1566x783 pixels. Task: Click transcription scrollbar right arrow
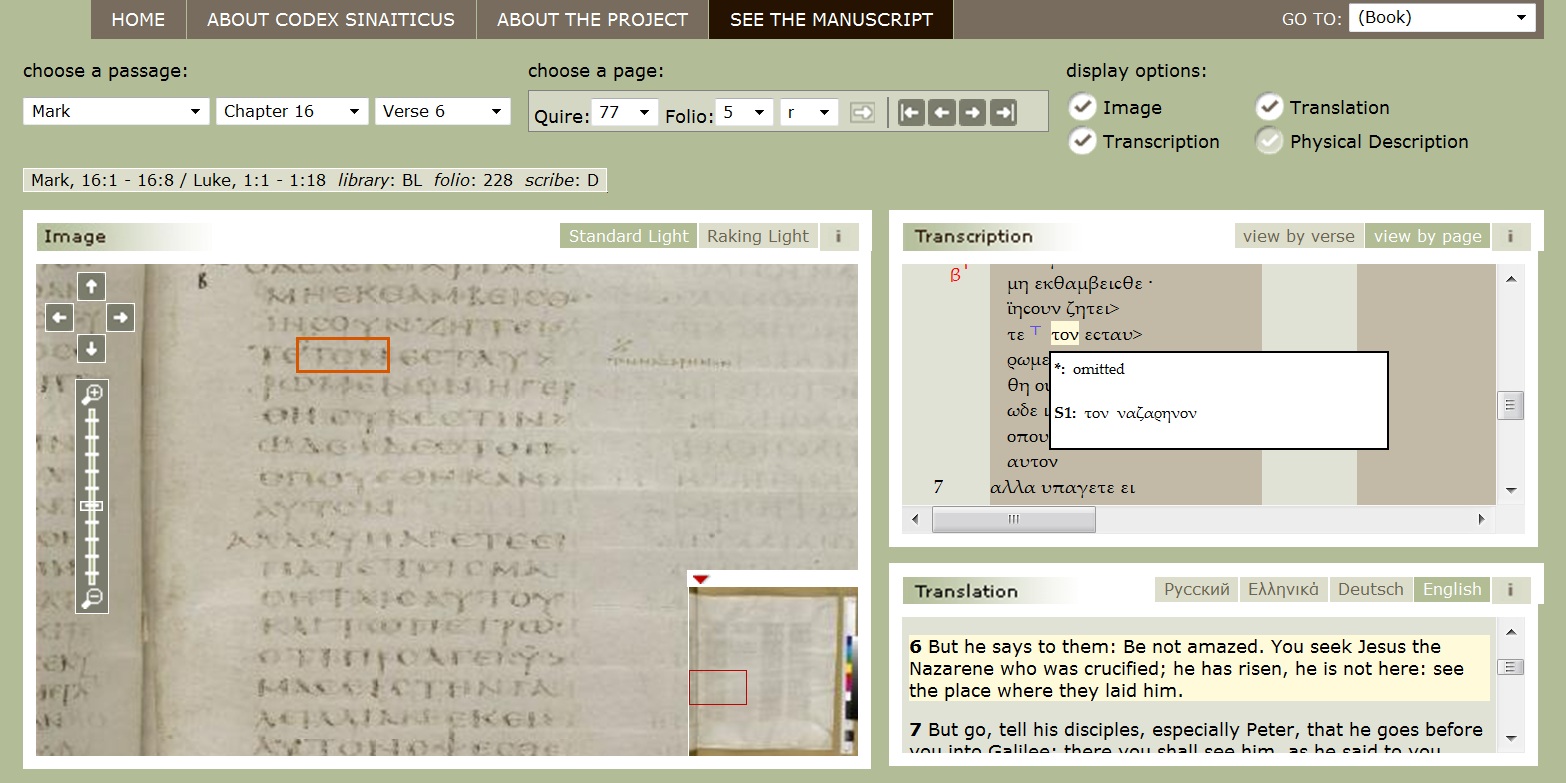point(1482,519)
